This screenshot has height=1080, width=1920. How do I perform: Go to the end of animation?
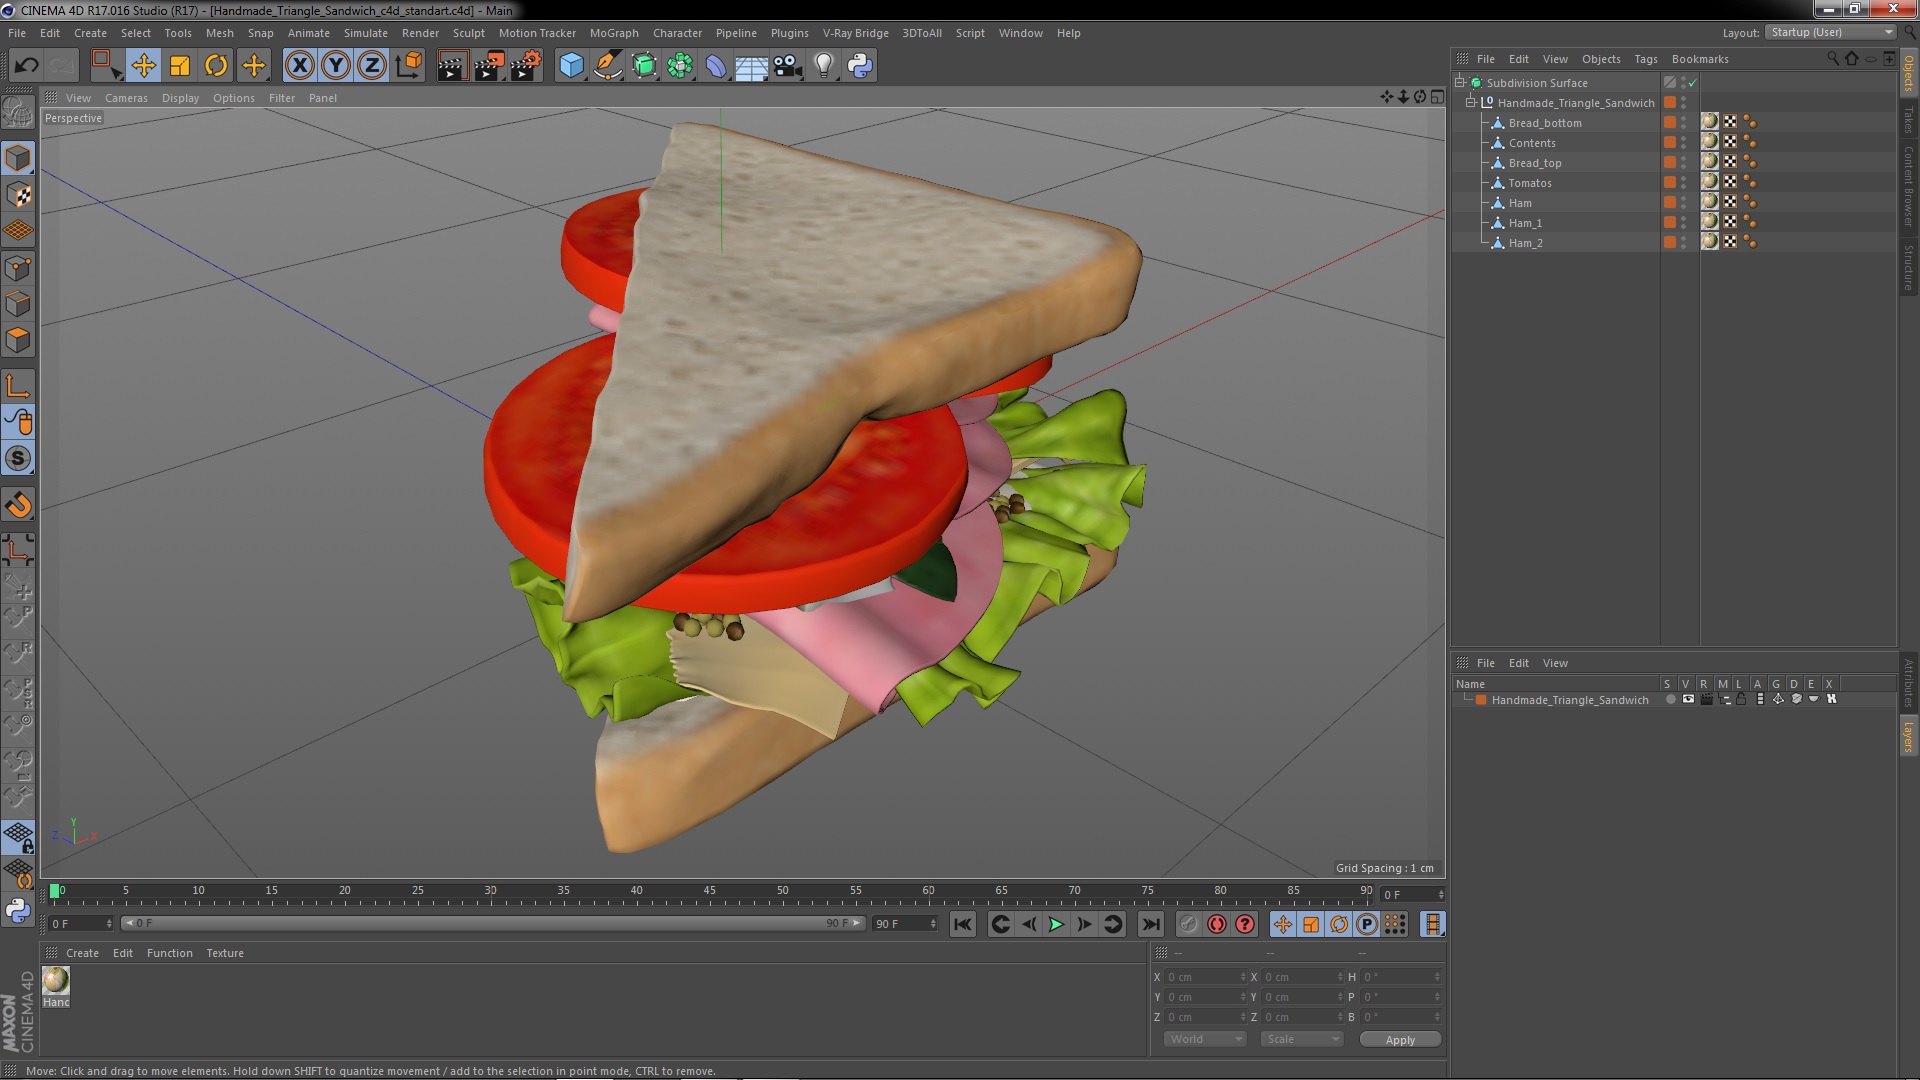pos(1150,925)
